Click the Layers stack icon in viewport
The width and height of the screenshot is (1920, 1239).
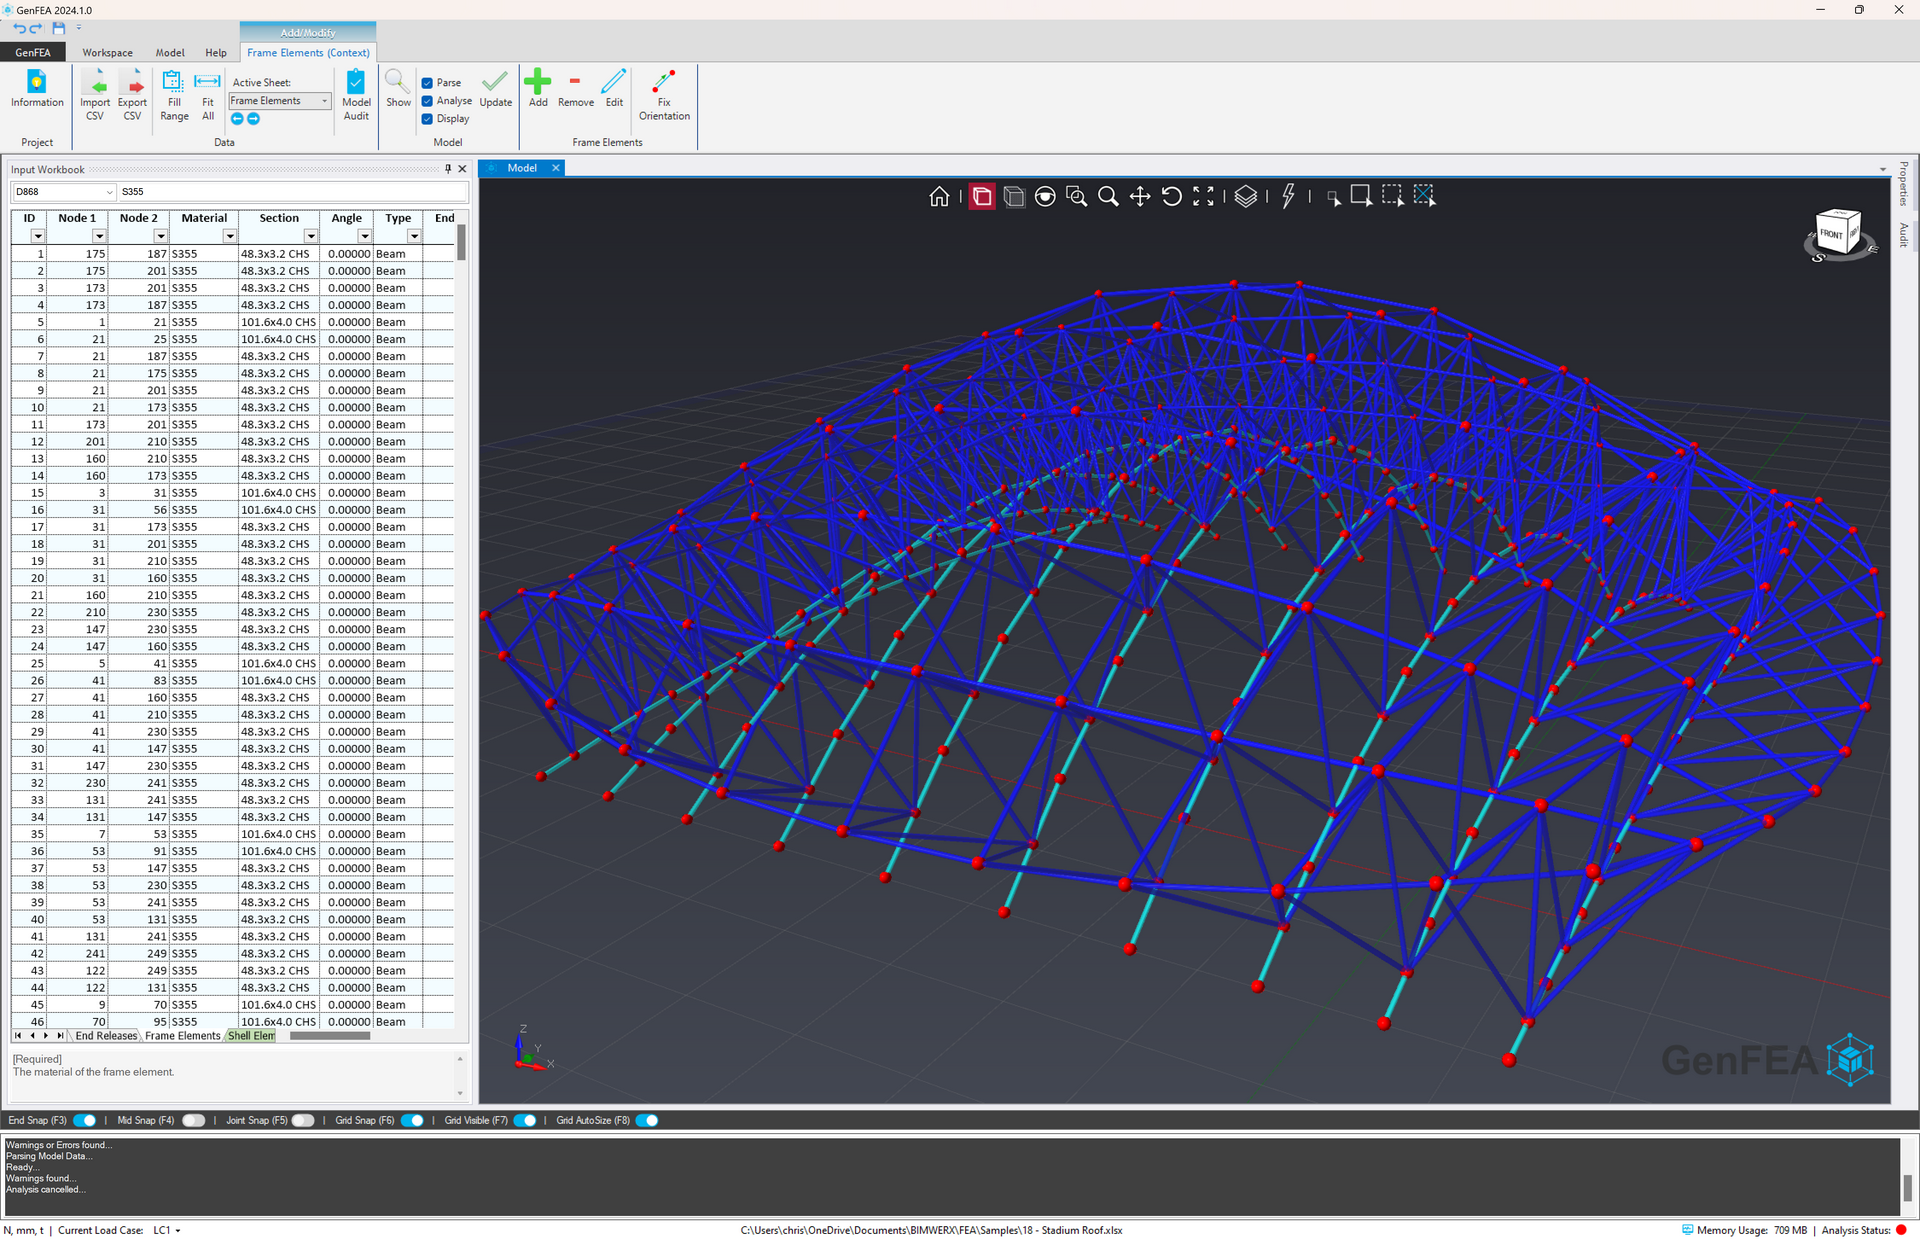[1245, 197]
